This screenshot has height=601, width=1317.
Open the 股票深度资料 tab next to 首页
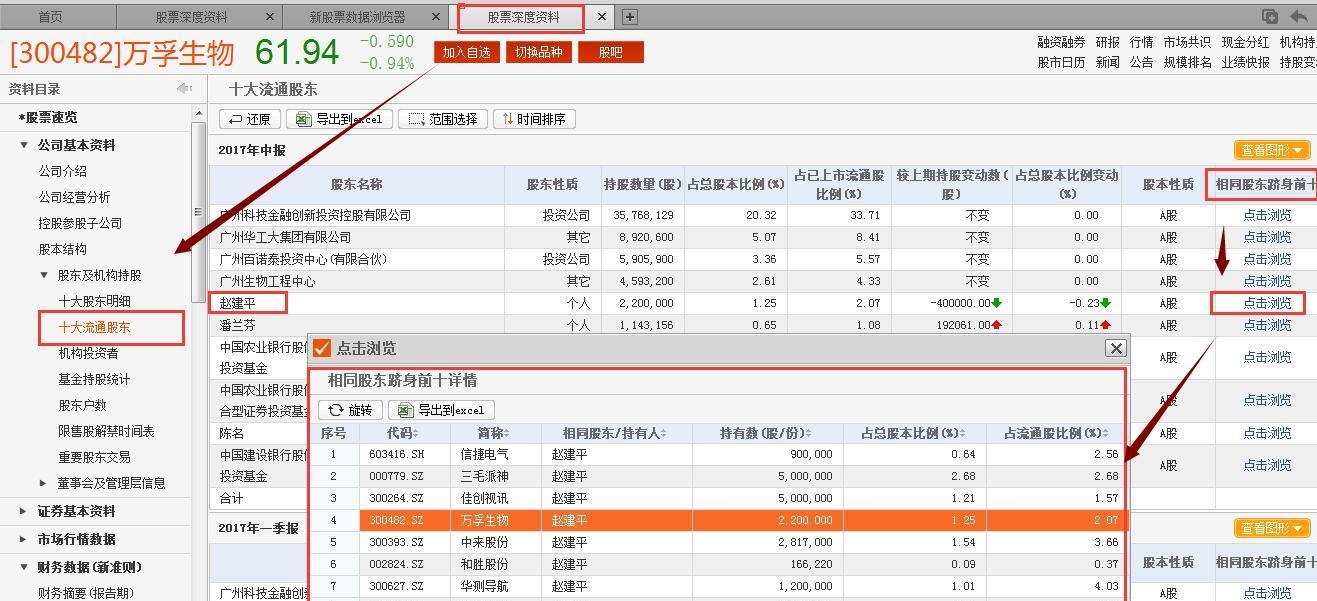pyautogui.click(x=191, y=17)
